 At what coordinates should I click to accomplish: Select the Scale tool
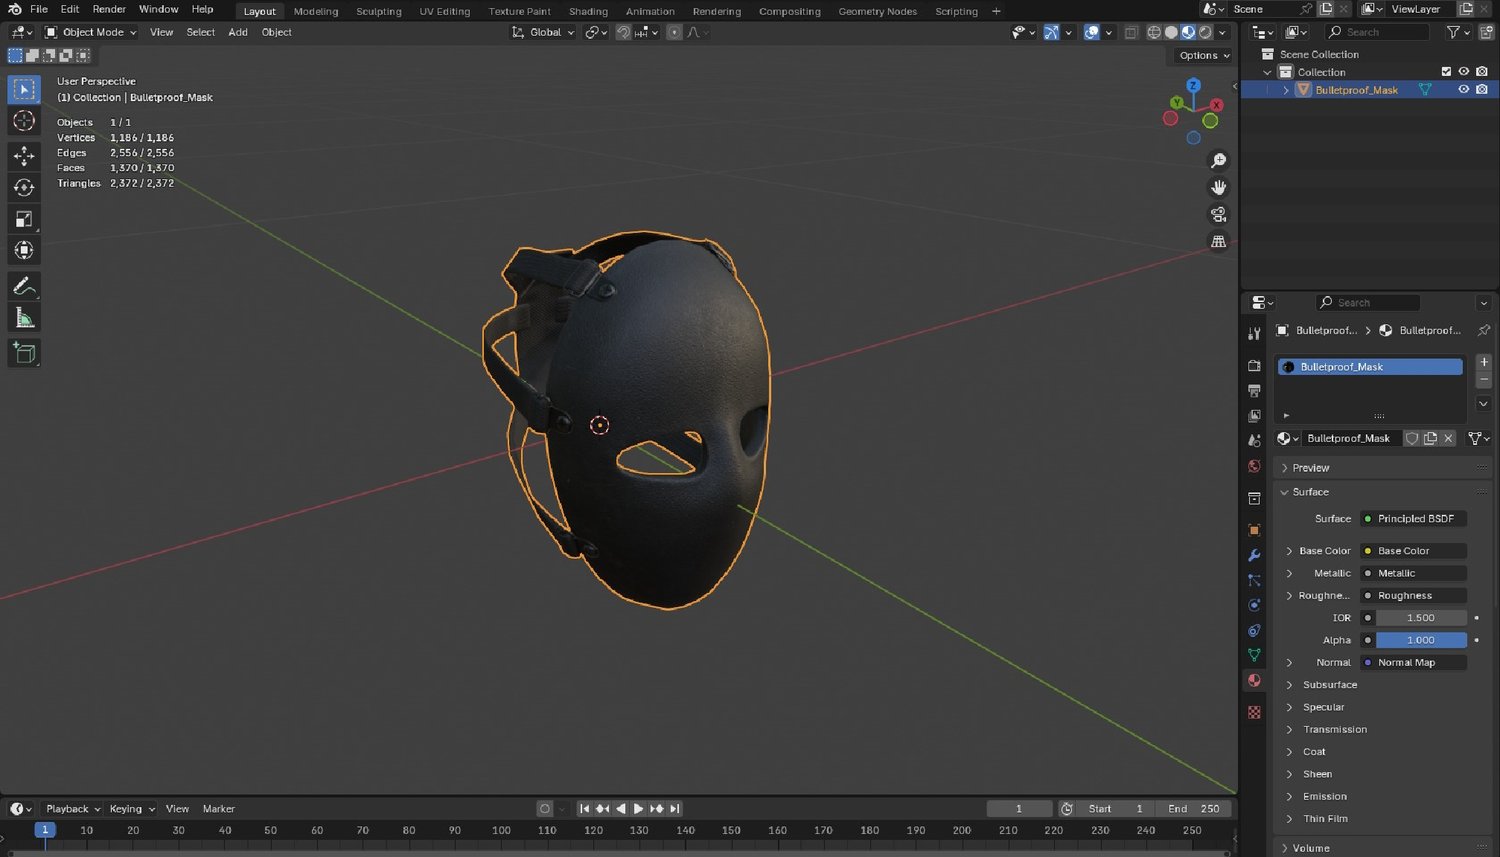click(x=24, y=219)
